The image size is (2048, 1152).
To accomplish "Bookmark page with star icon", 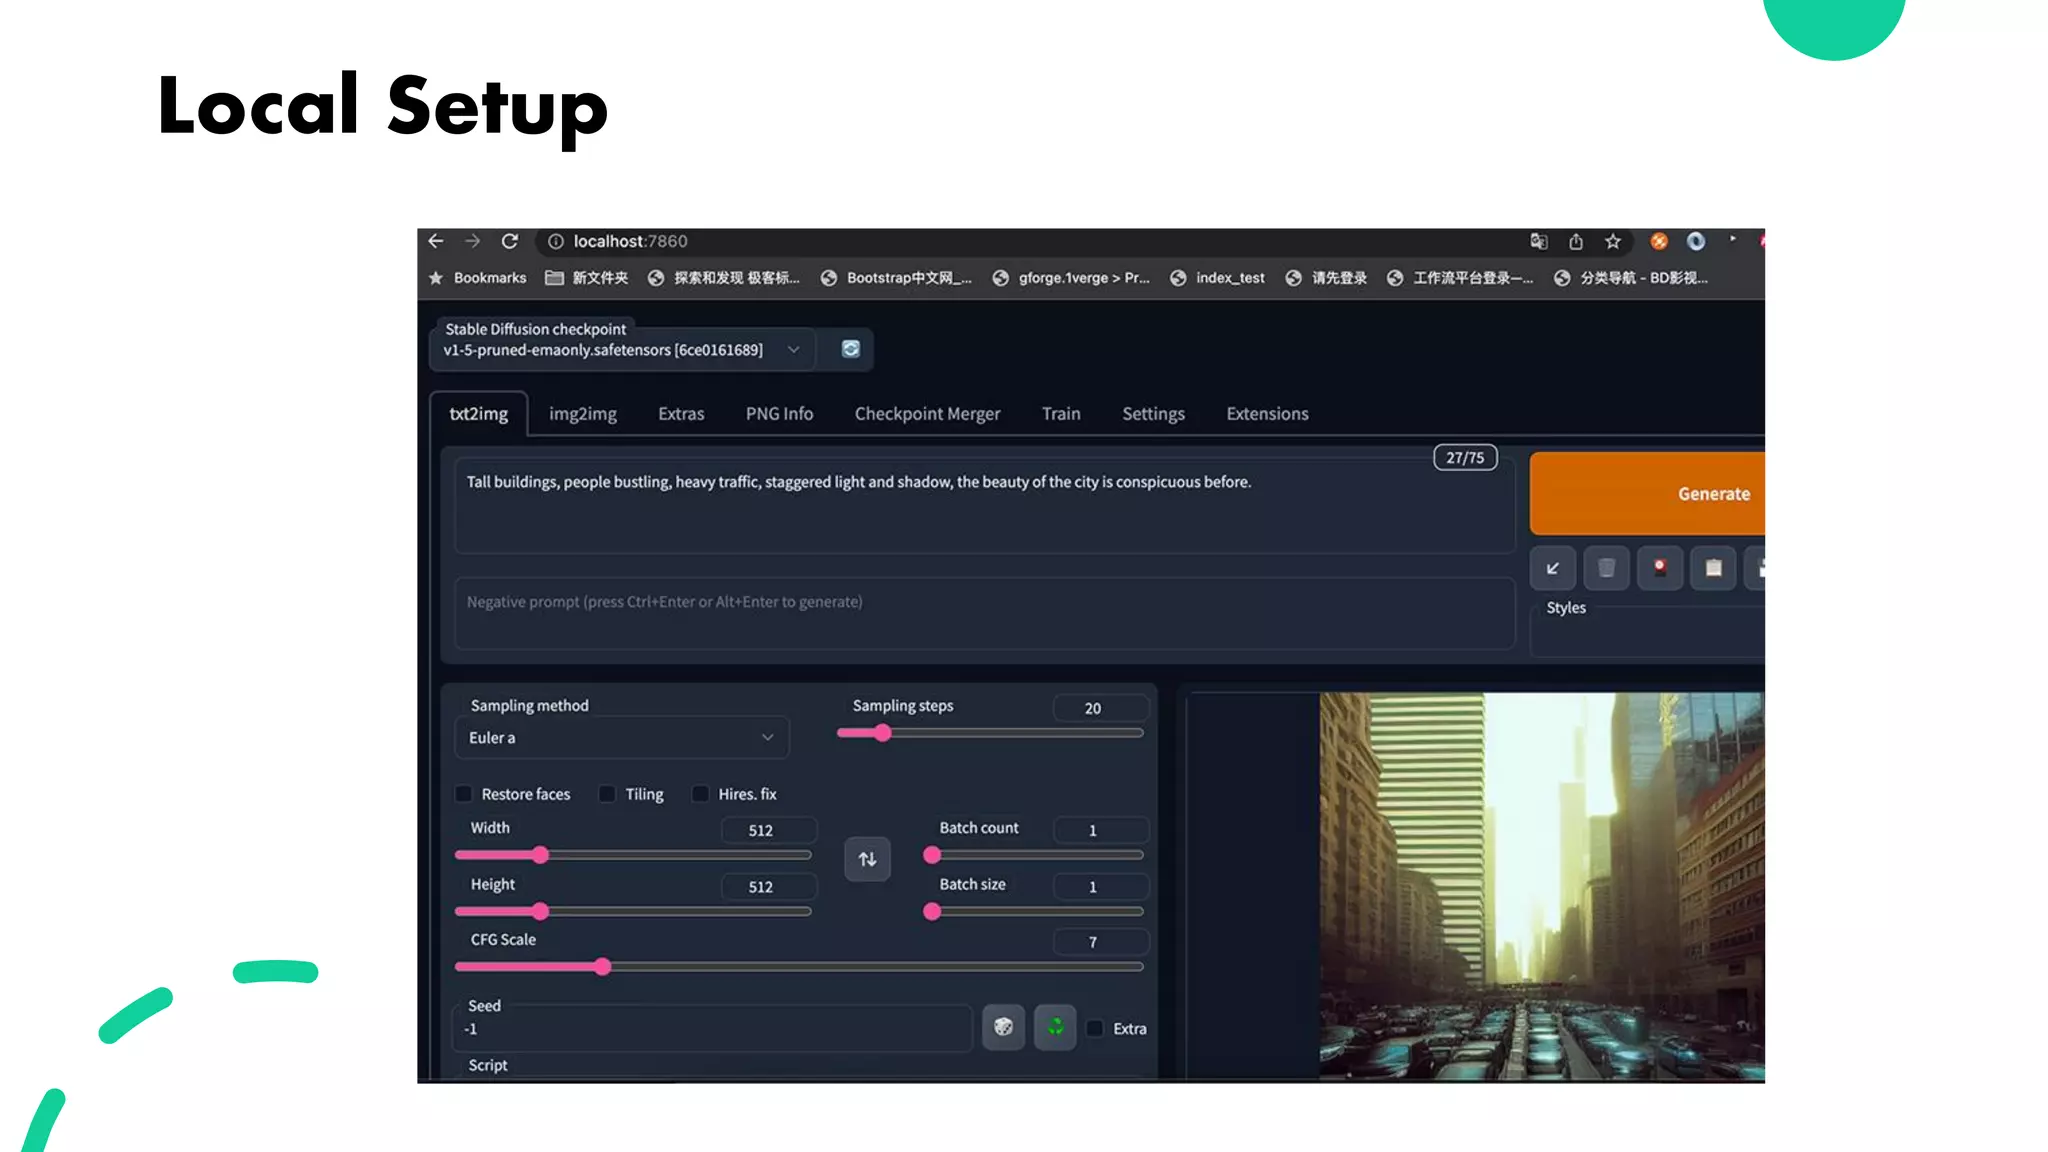I will (1612, 241).
